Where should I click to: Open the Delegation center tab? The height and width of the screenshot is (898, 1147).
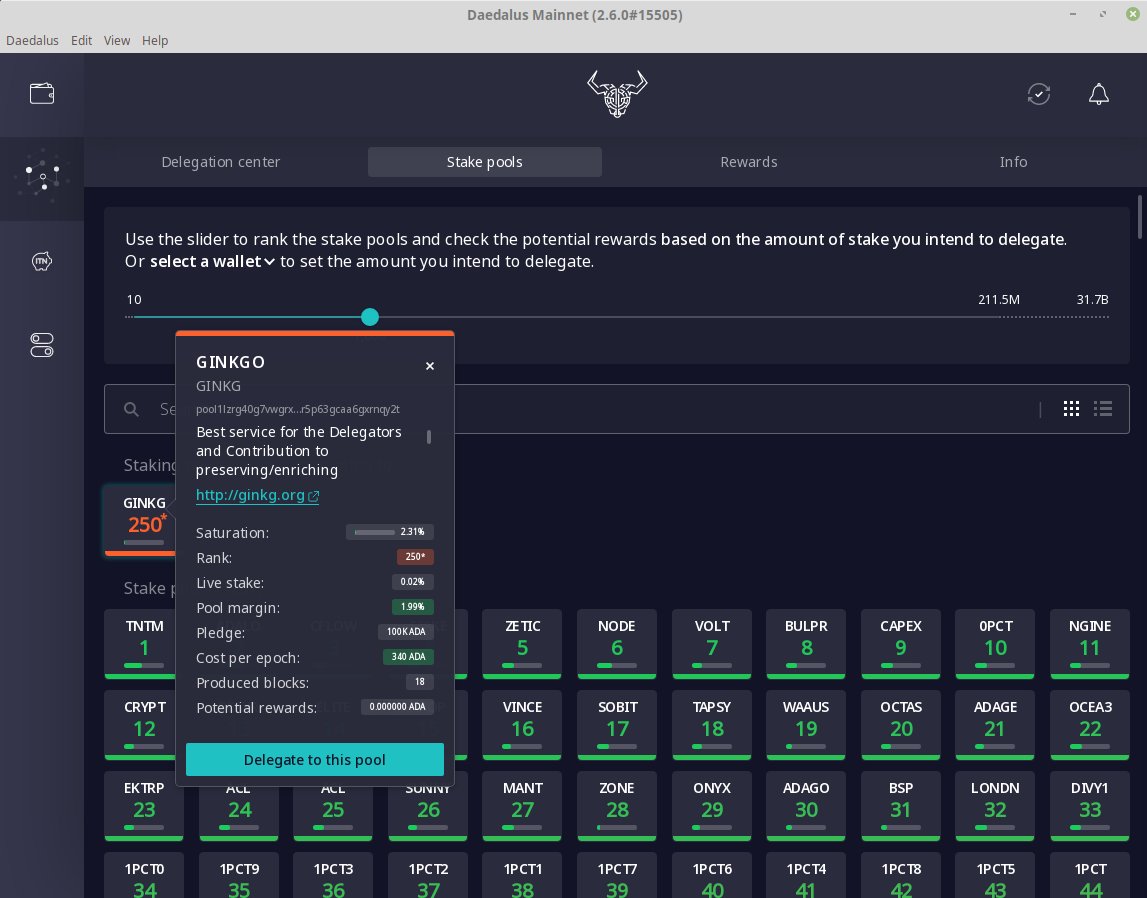[221, 162]
